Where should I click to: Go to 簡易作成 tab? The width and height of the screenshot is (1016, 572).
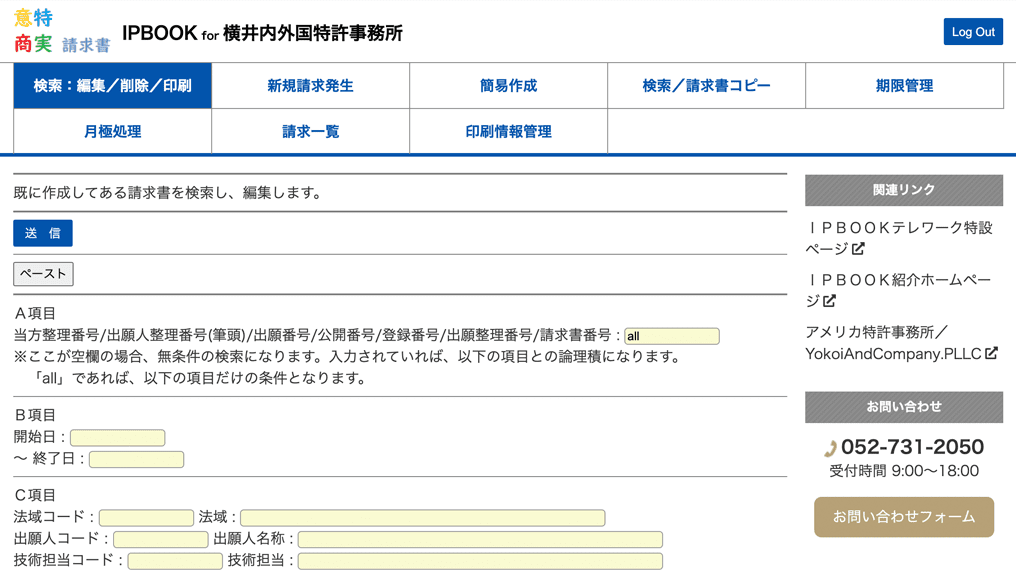click(x=509, y=86)
